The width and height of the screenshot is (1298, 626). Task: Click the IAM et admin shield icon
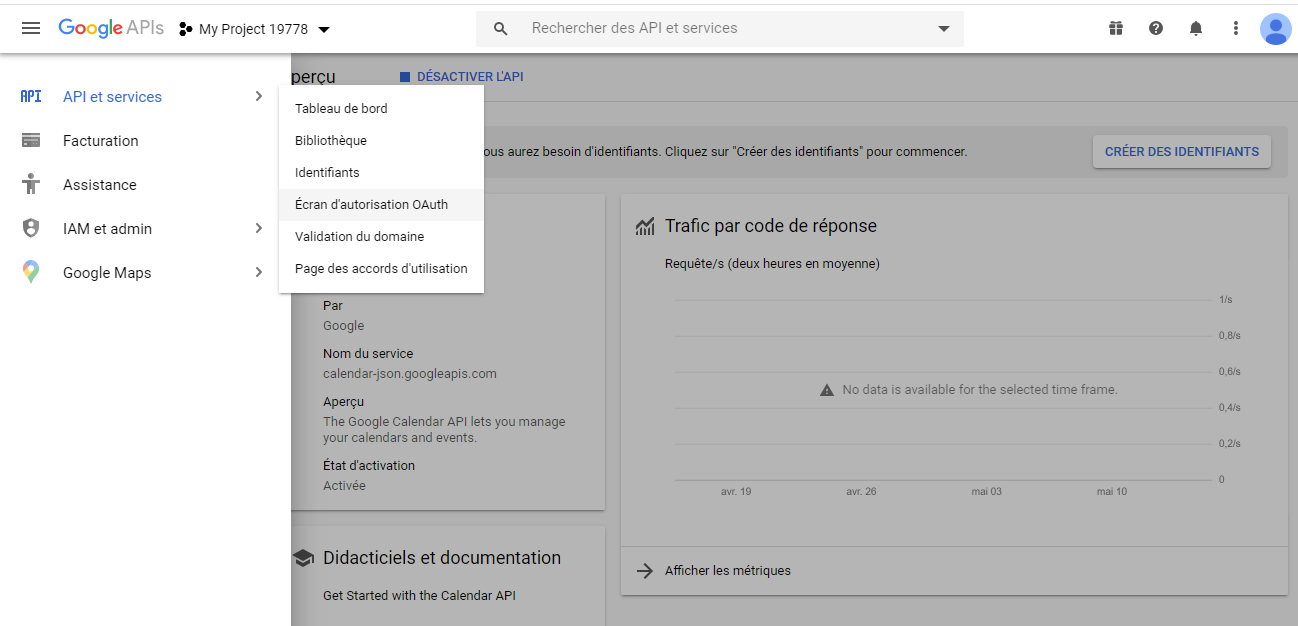pos(31,228)
